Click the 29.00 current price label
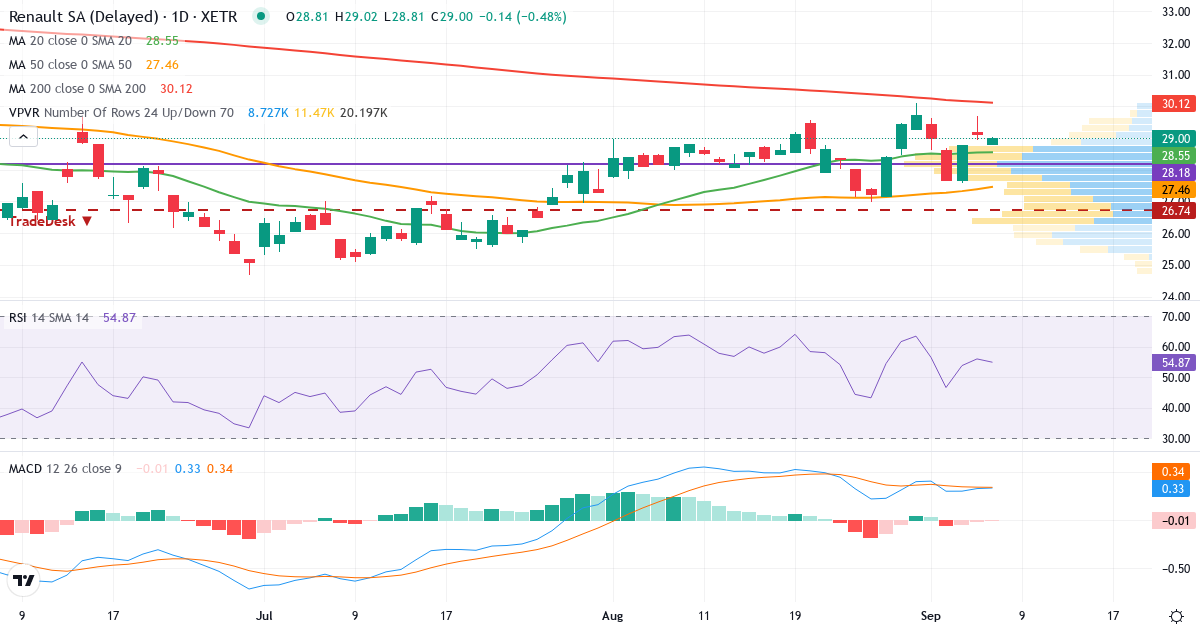Image resolution: width=1200 pixels, height=630 pixels. (x=1174, y=139)
